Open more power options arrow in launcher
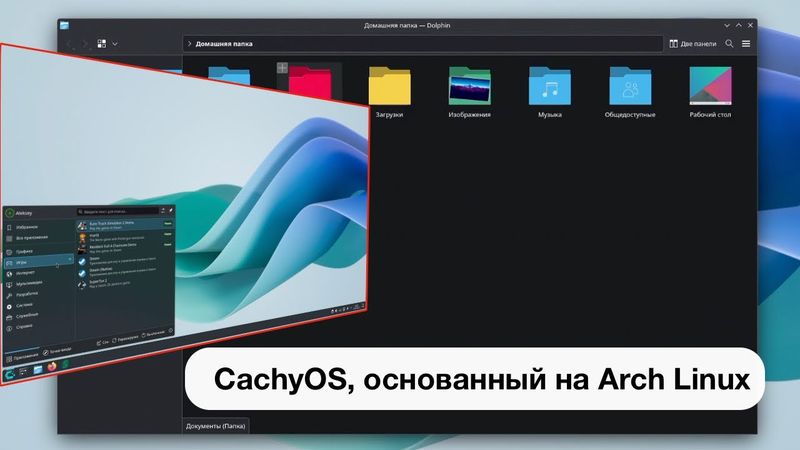The image size is (800, 450). coord(171,331)
